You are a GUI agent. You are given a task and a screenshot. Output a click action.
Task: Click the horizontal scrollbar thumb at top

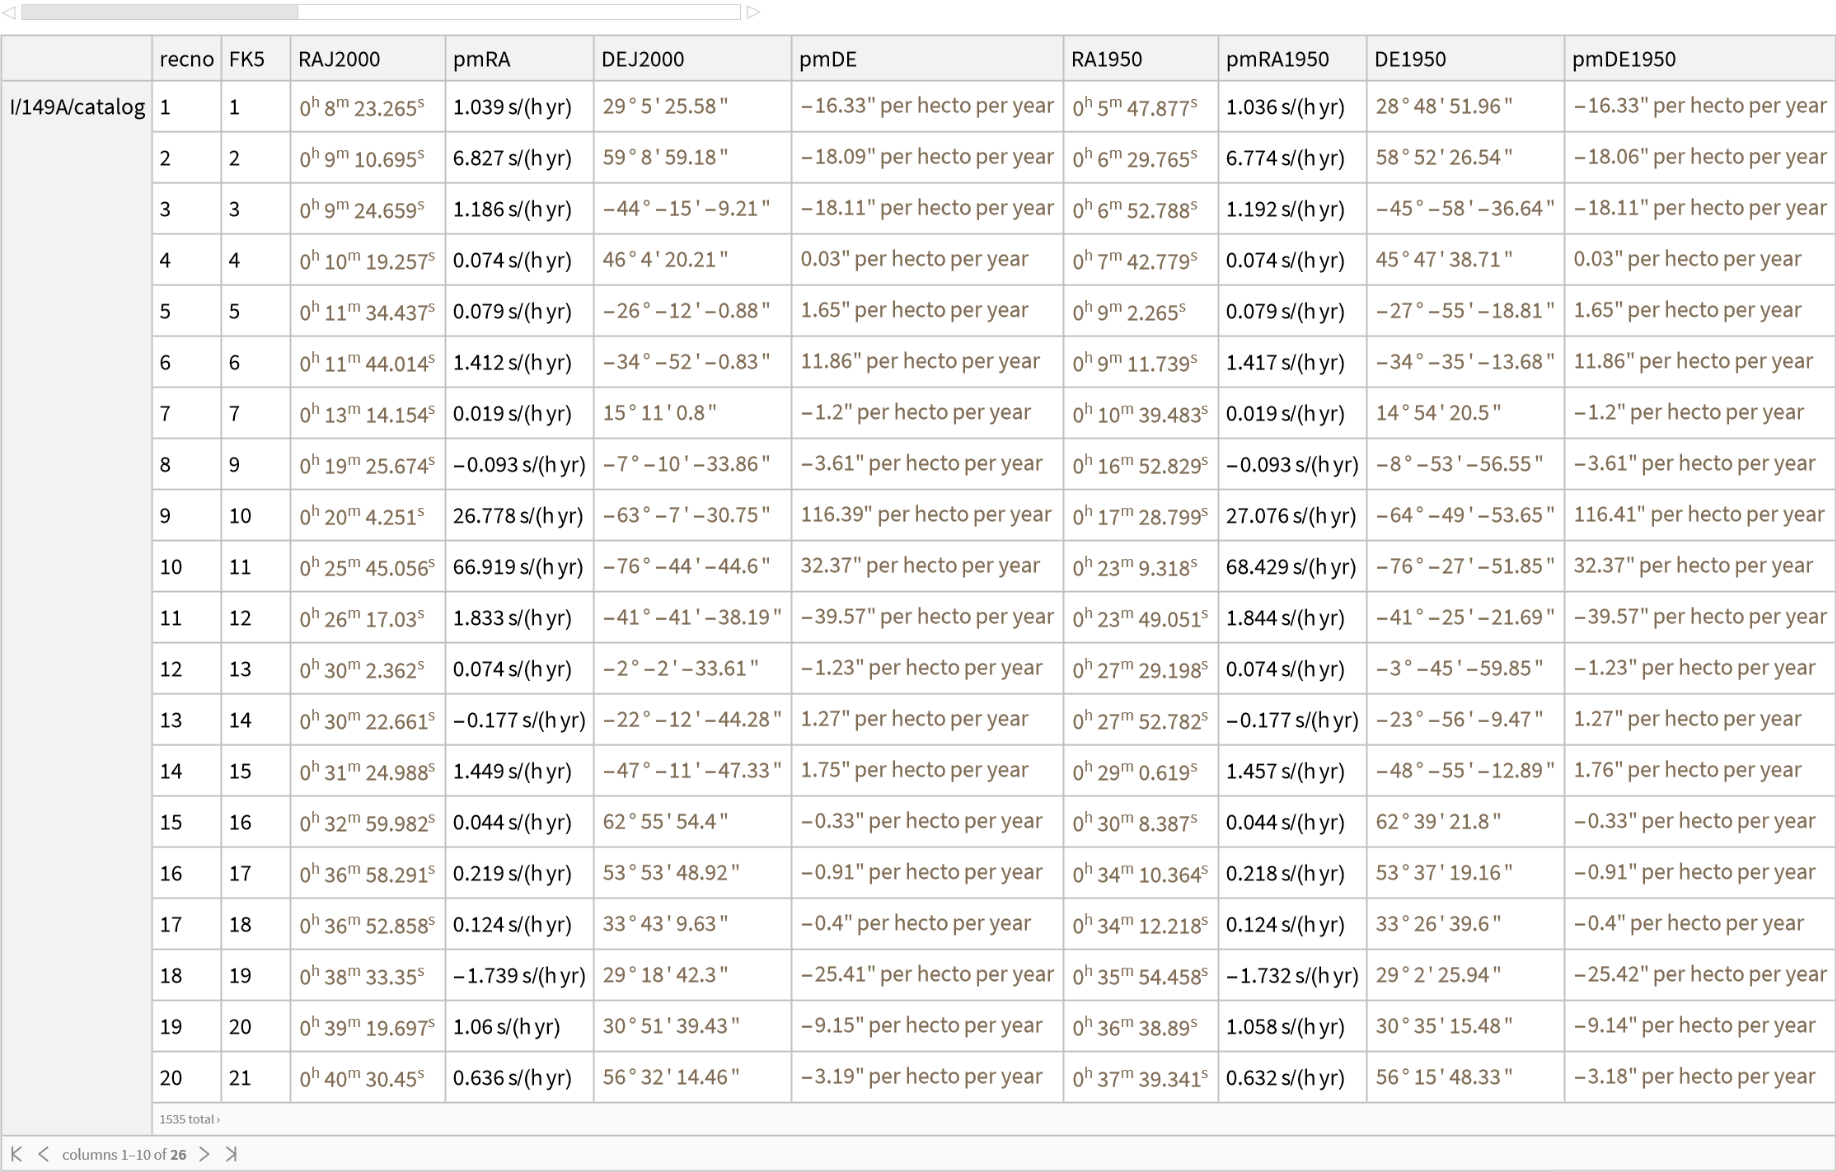point(160,12)
